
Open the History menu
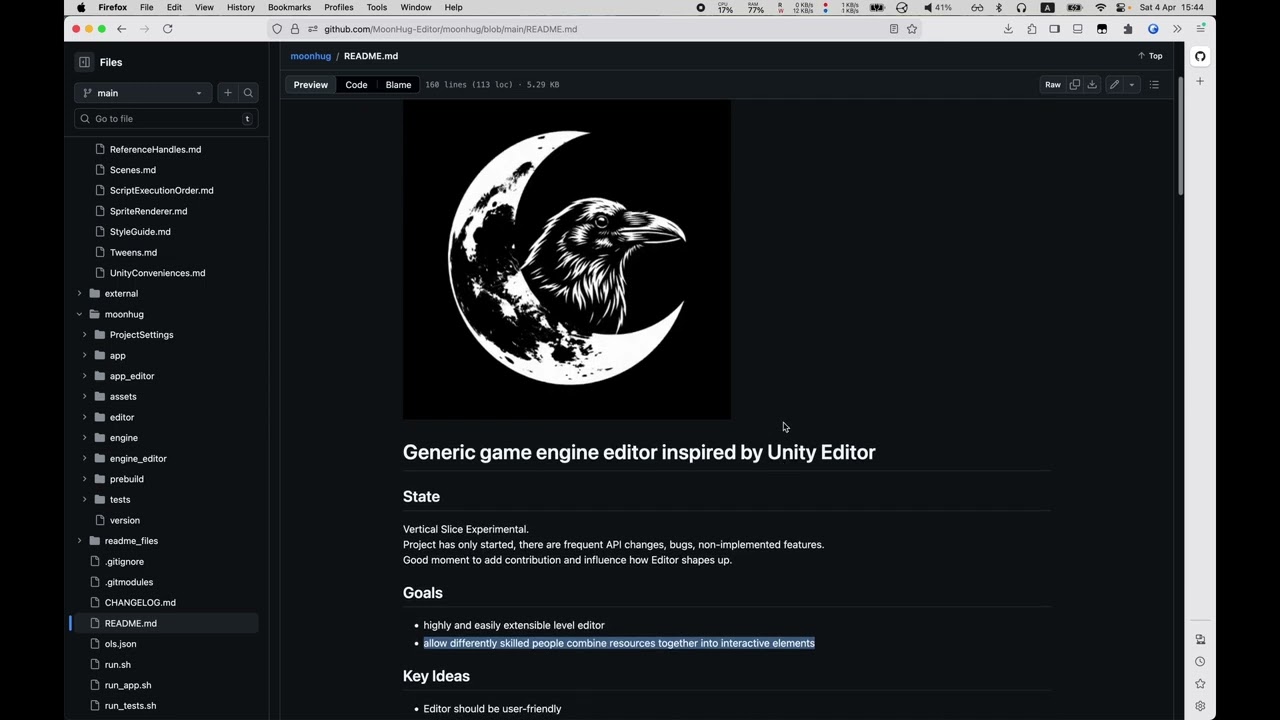[240, 7]
